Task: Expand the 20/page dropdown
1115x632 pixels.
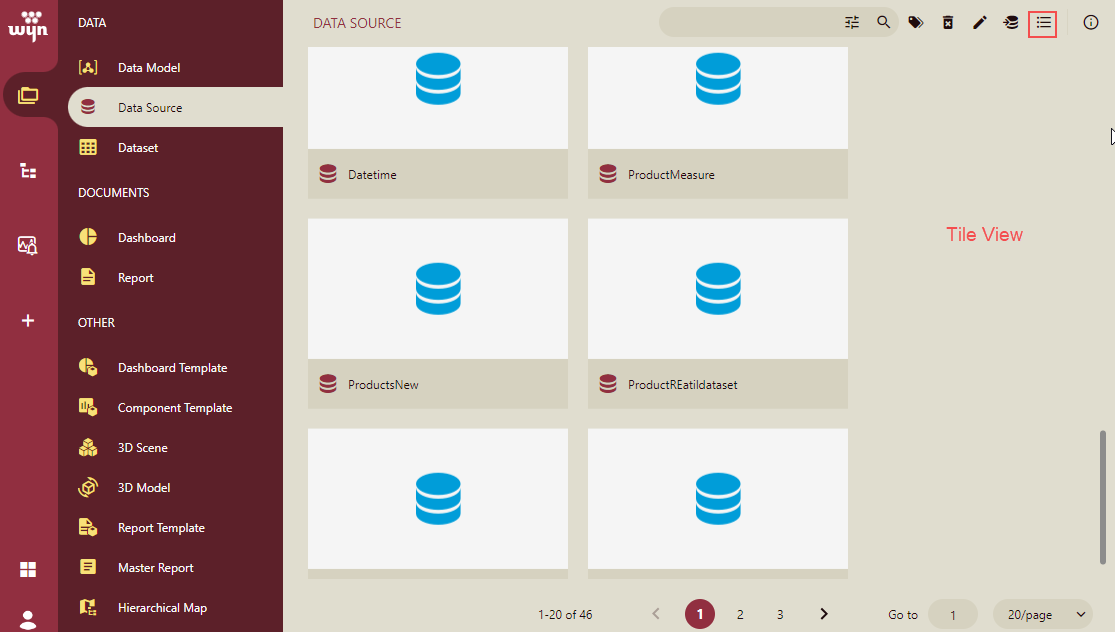Action: point(1042,614)
